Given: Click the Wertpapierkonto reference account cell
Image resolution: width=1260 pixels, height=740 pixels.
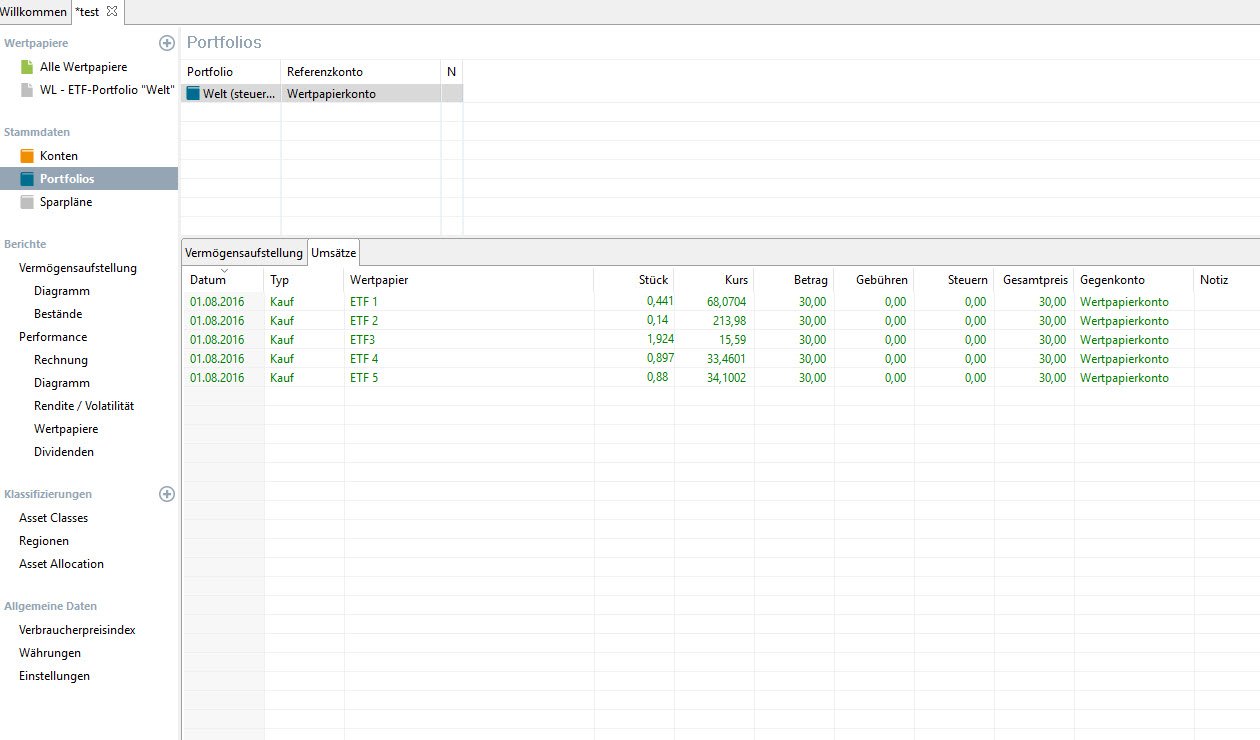Looking at the screenshot, I should coord(361,93).
